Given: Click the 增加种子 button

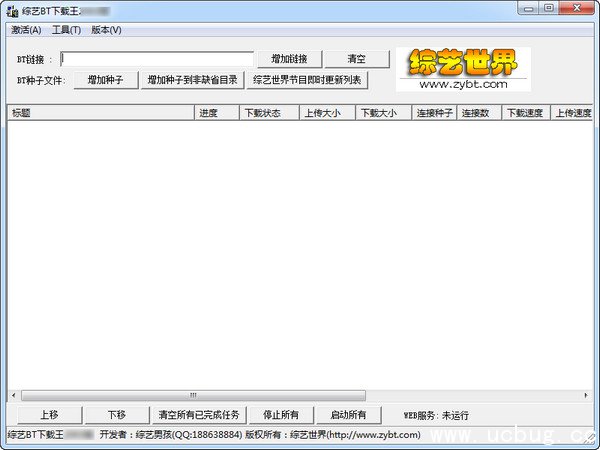Looking at the screenshot, I should coord(106,80).
